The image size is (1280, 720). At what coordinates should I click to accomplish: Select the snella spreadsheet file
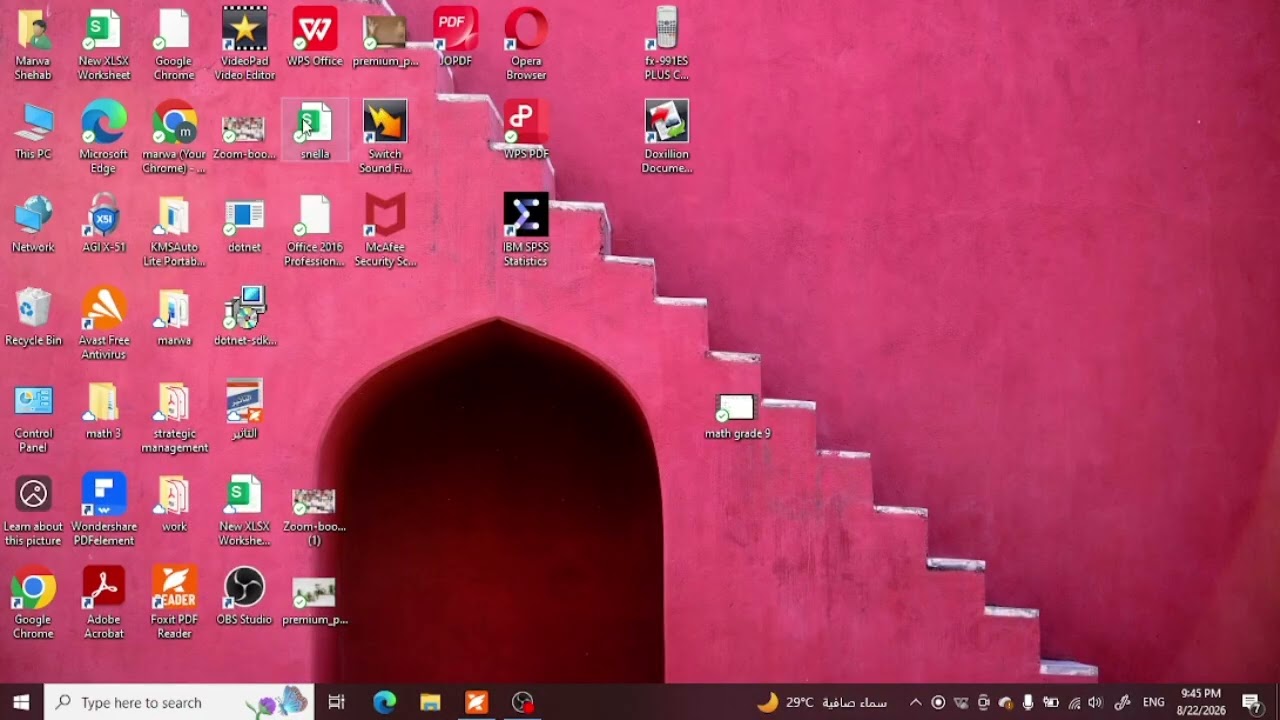point(315,131)
